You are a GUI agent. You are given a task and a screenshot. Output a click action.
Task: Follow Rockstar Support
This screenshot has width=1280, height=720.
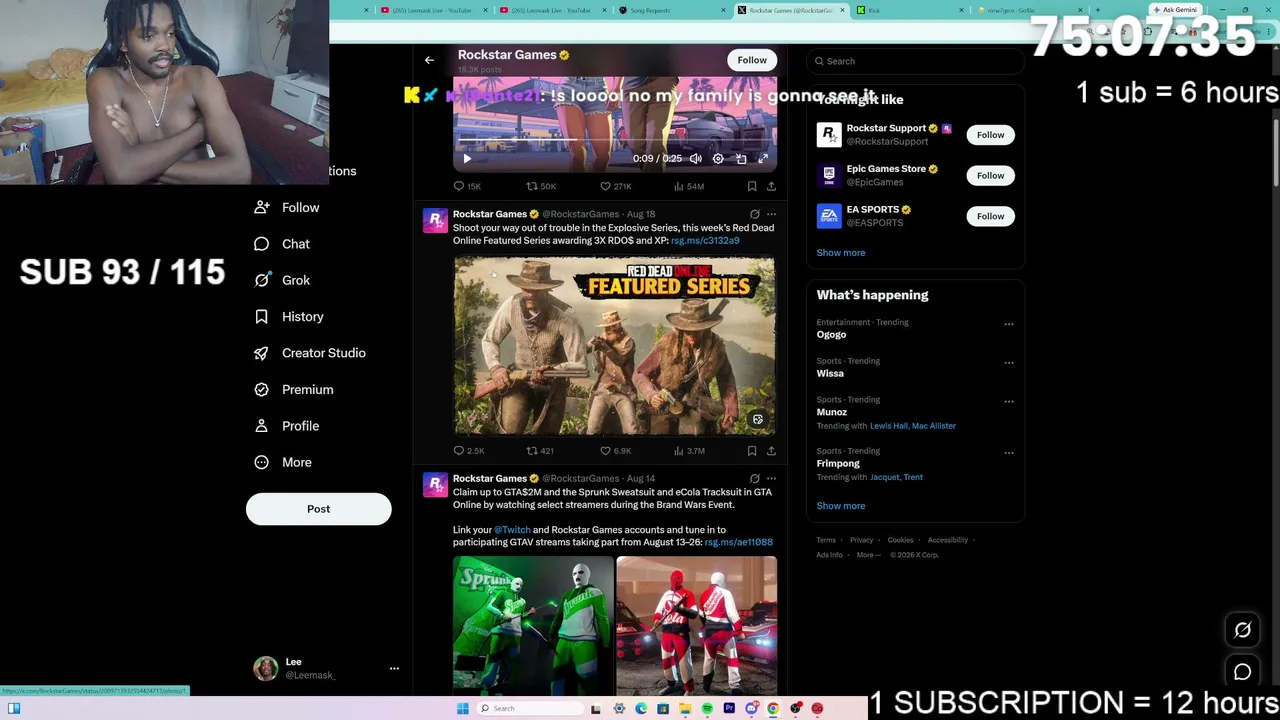[990, 135]
